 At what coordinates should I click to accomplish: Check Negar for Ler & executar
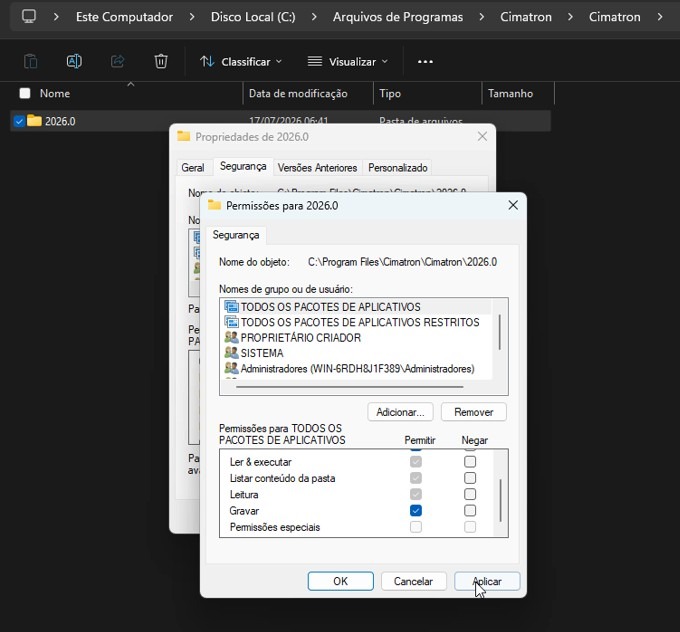pyautogui.click(x=470, y=462)
